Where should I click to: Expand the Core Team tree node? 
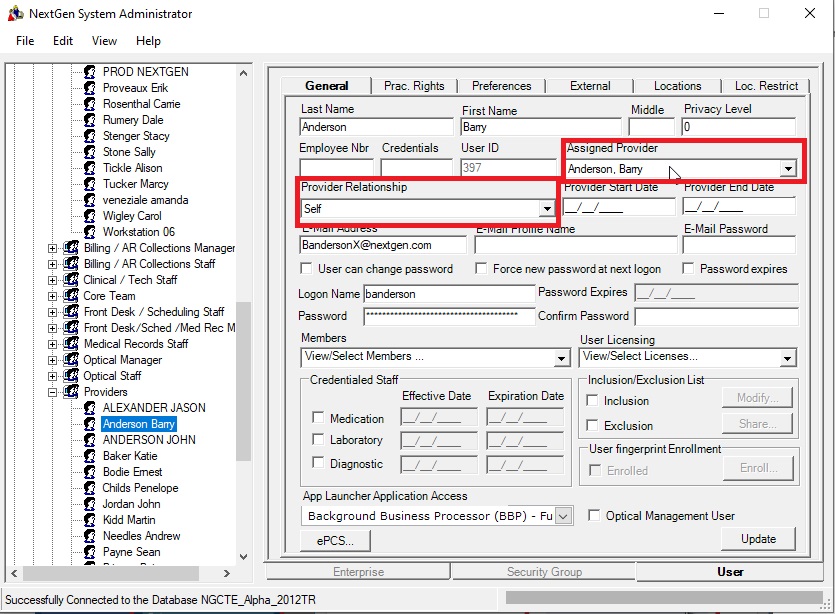[52, 296]
